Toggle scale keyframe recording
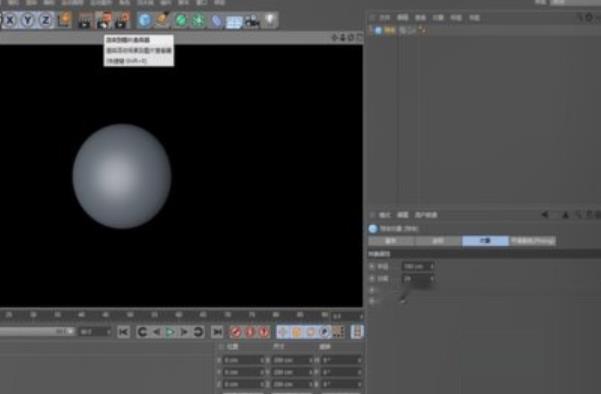The height and width of the screenshot is (394, 601). (297, 332)
